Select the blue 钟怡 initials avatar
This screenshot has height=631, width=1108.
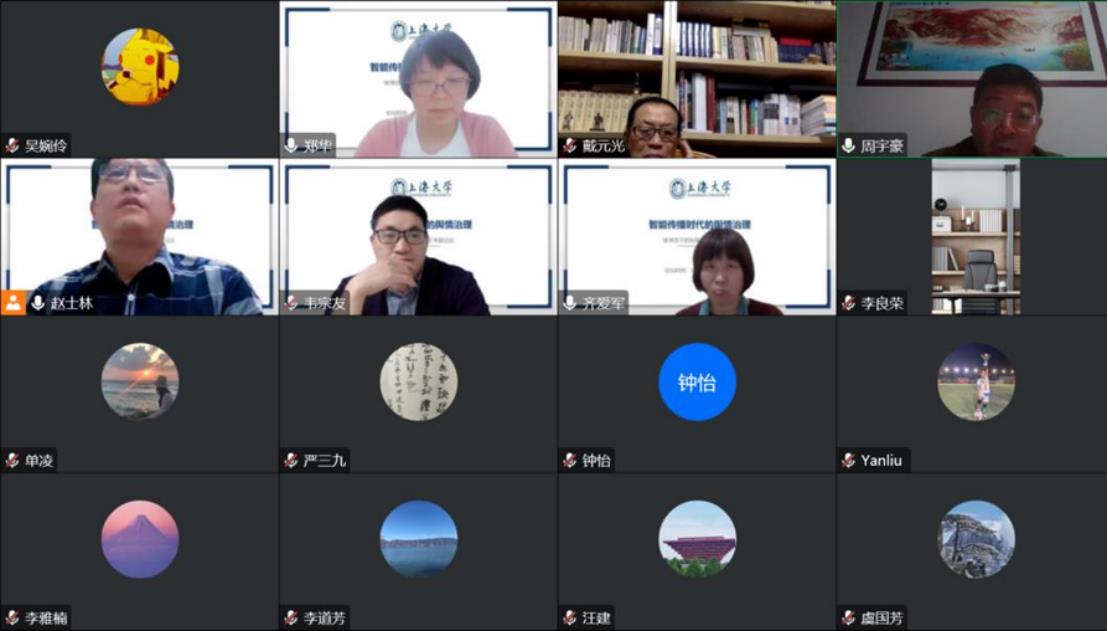tap(697, 382)
